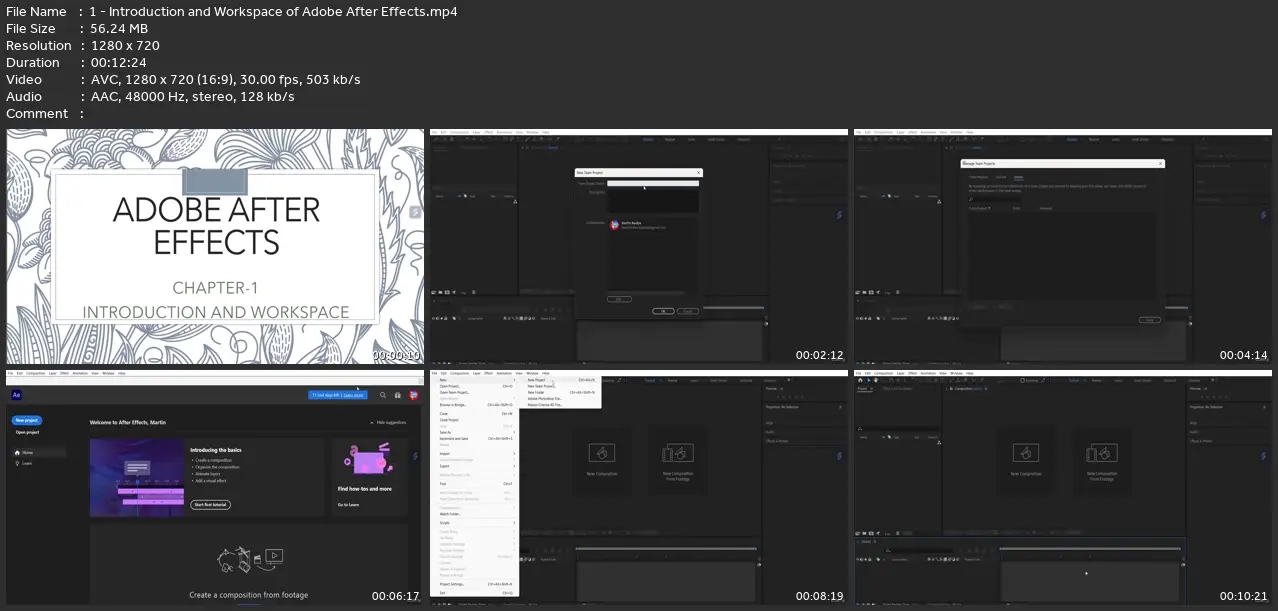Select Browse in Bridge in the File menu
1278x611 pixels.
[x=475, y=405]
